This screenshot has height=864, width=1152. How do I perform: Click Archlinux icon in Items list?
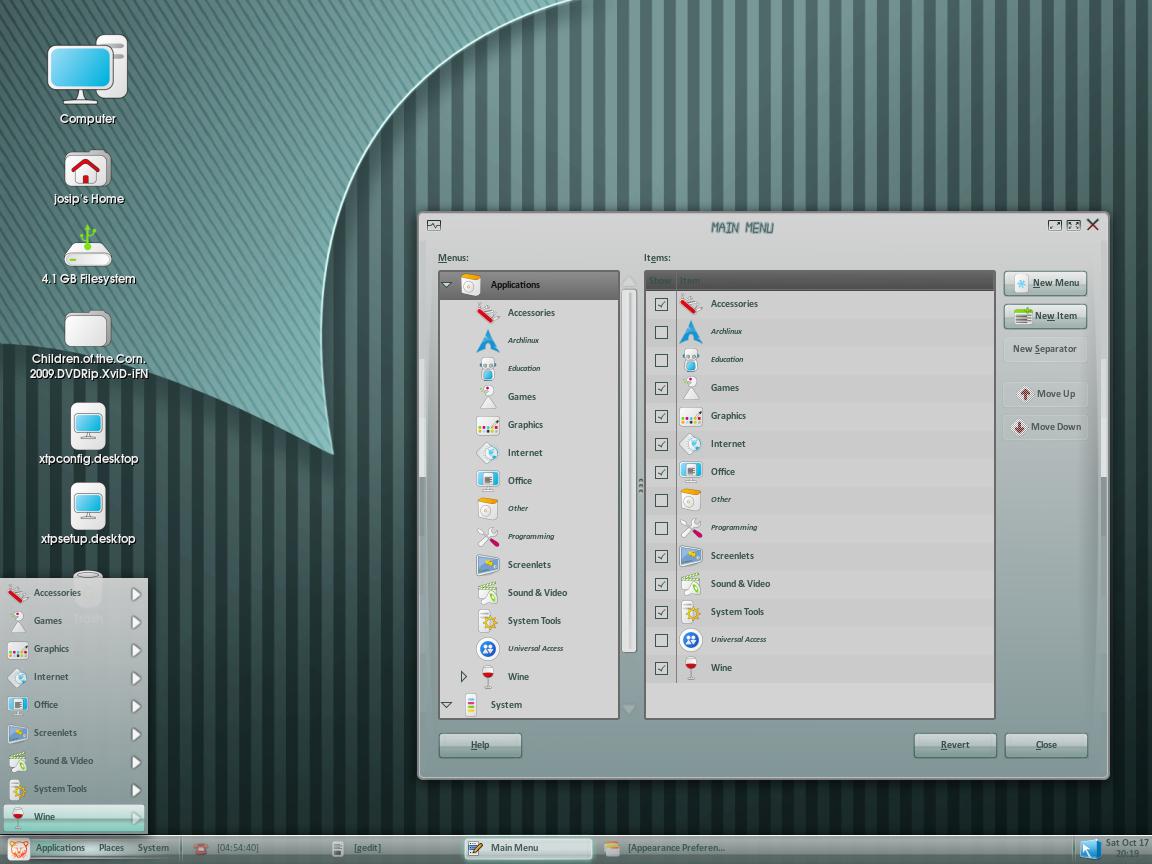(691, 332)
